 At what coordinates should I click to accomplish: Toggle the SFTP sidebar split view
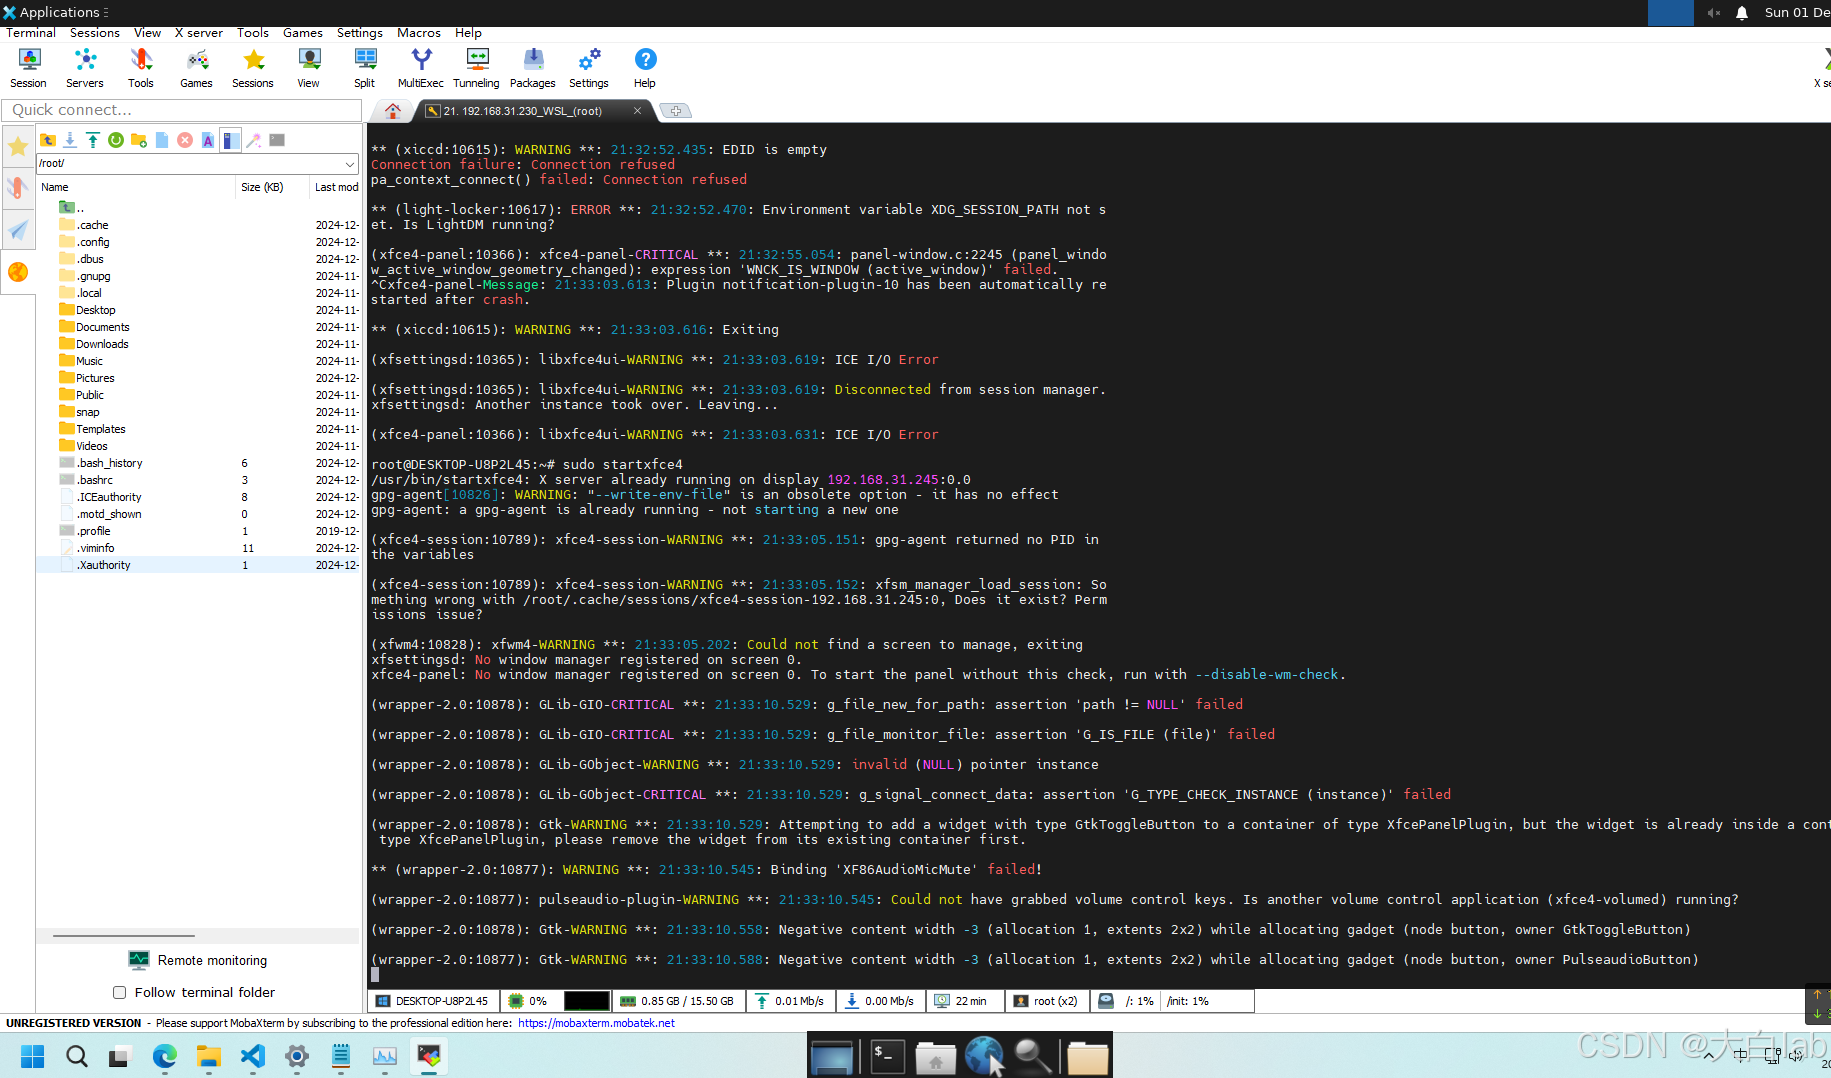(231, 140)
